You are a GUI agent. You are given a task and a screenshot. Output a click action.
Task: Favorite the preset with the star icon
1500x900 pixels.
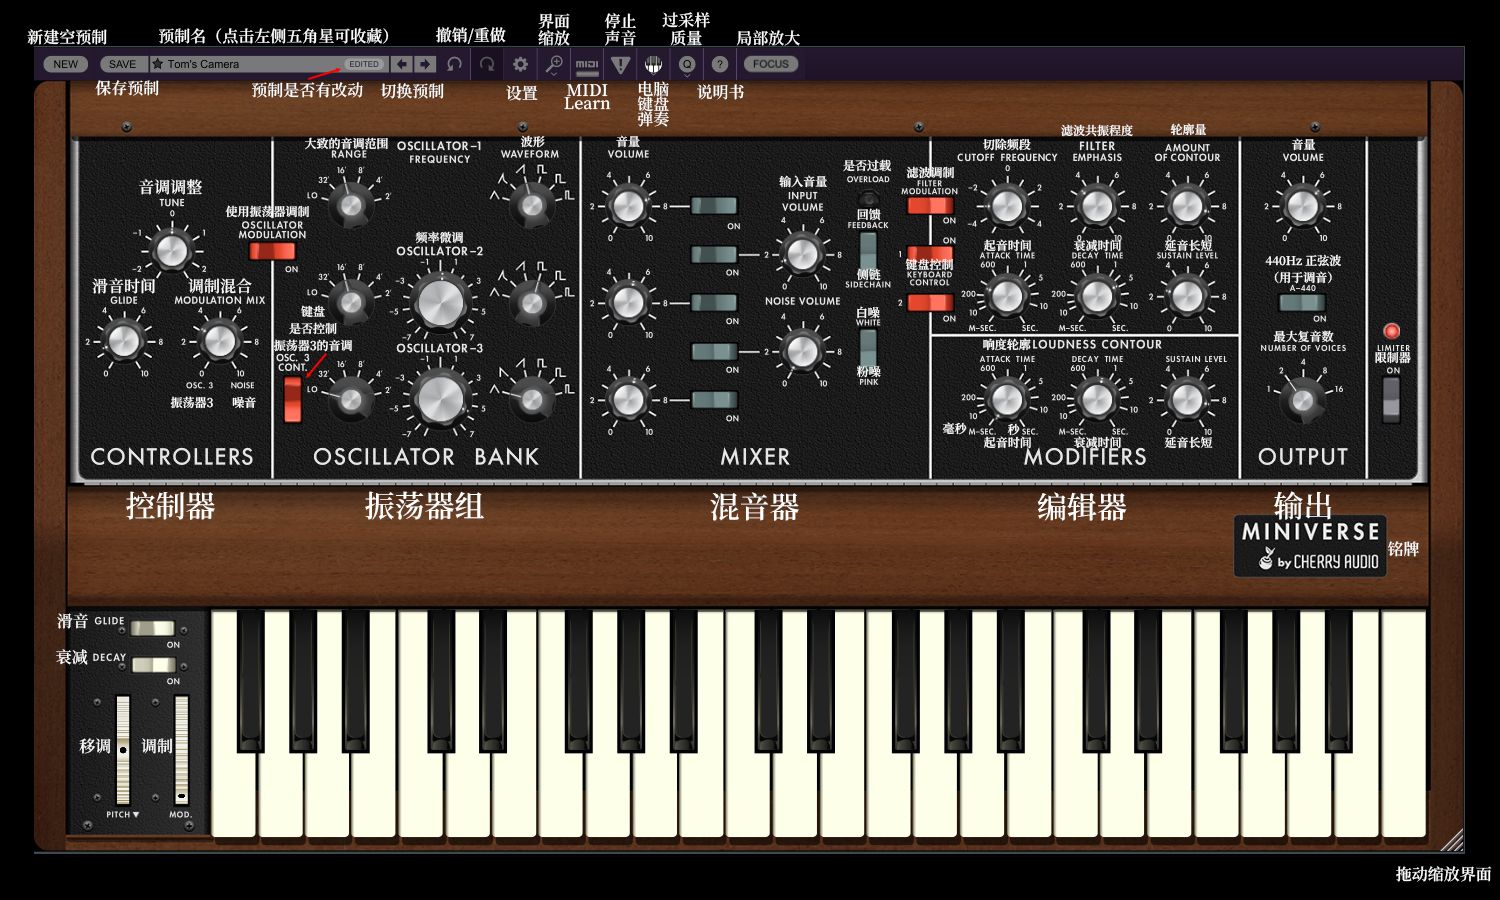coord(157,64)
